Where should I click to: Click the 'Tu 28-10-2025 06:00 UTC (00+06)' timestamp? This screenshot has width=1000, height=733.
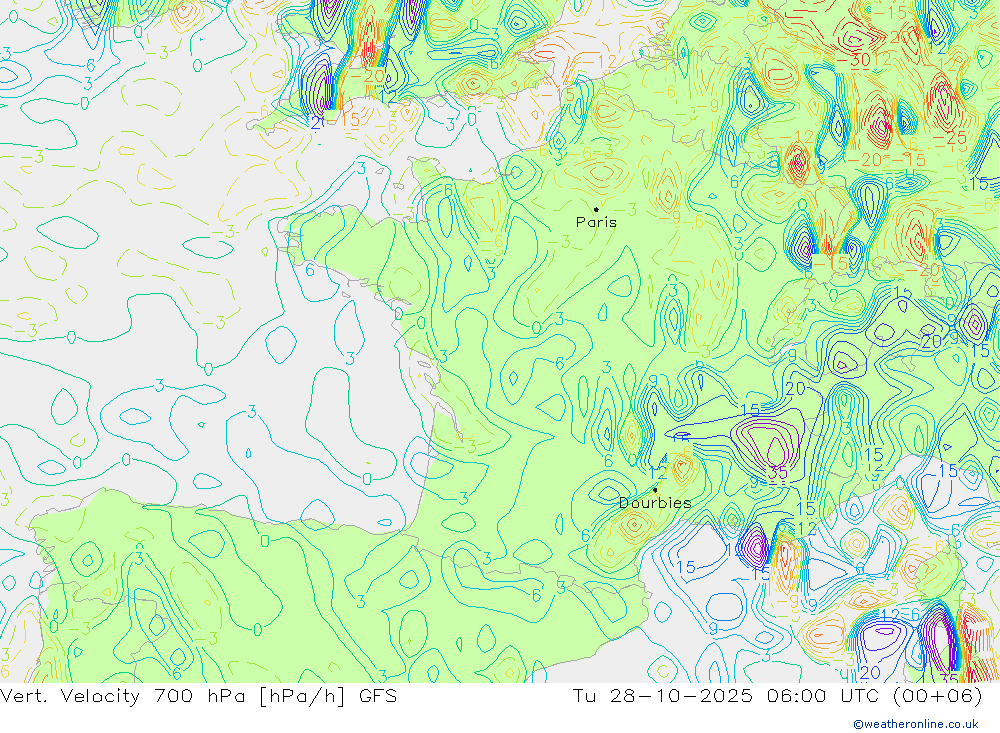tap(777, 695)
